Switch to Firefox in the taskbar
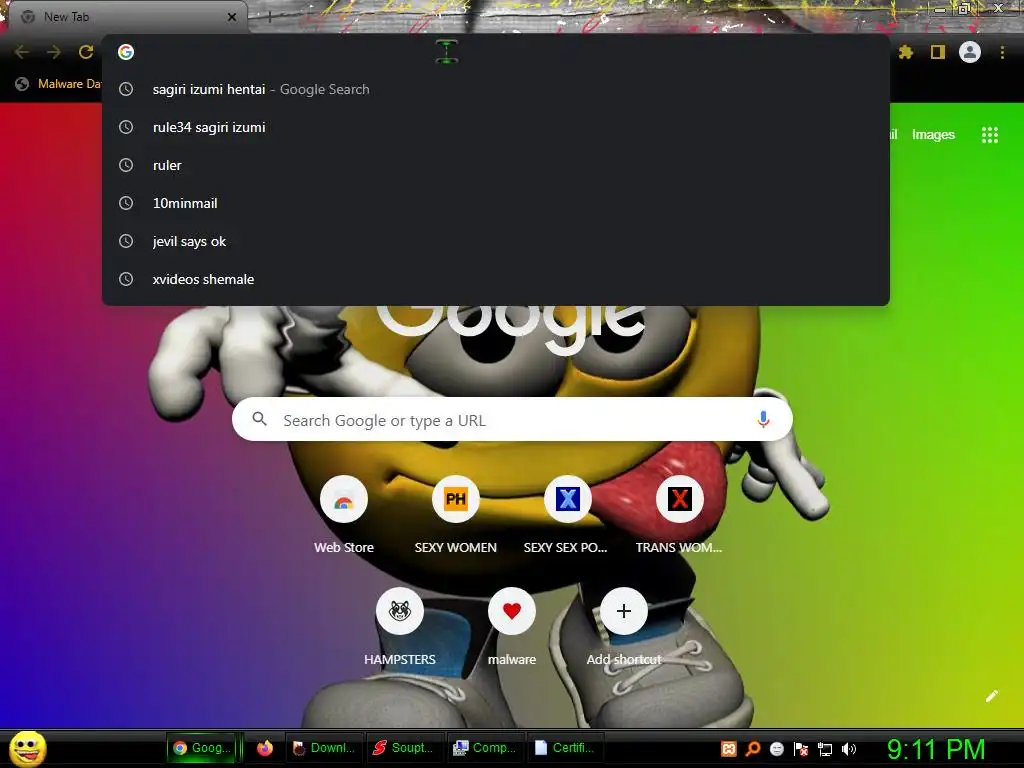The image size is (1024, 768). 264,748
